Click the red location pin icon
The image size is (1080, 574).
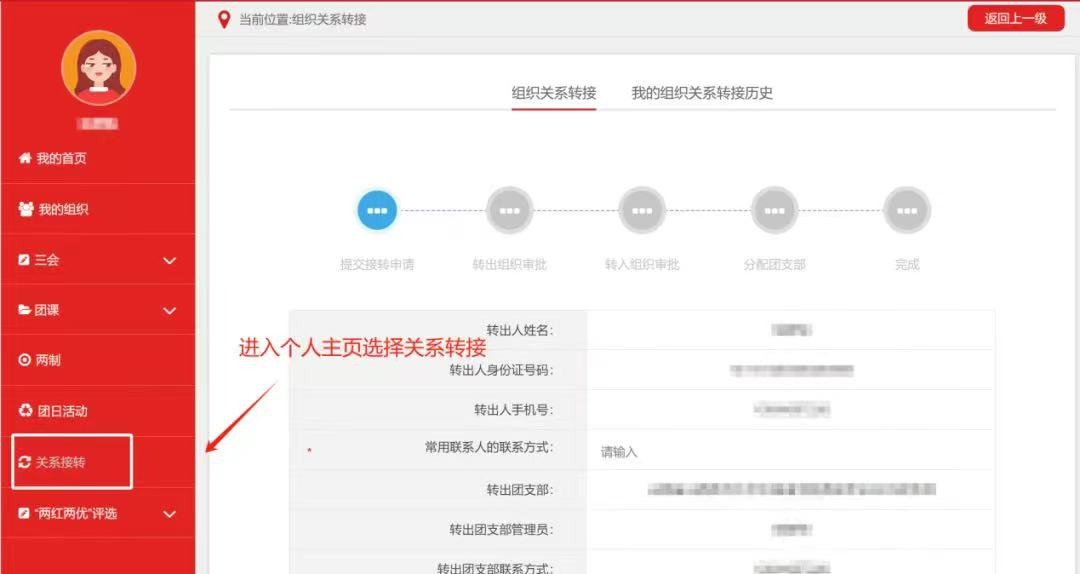click(224, 19)
